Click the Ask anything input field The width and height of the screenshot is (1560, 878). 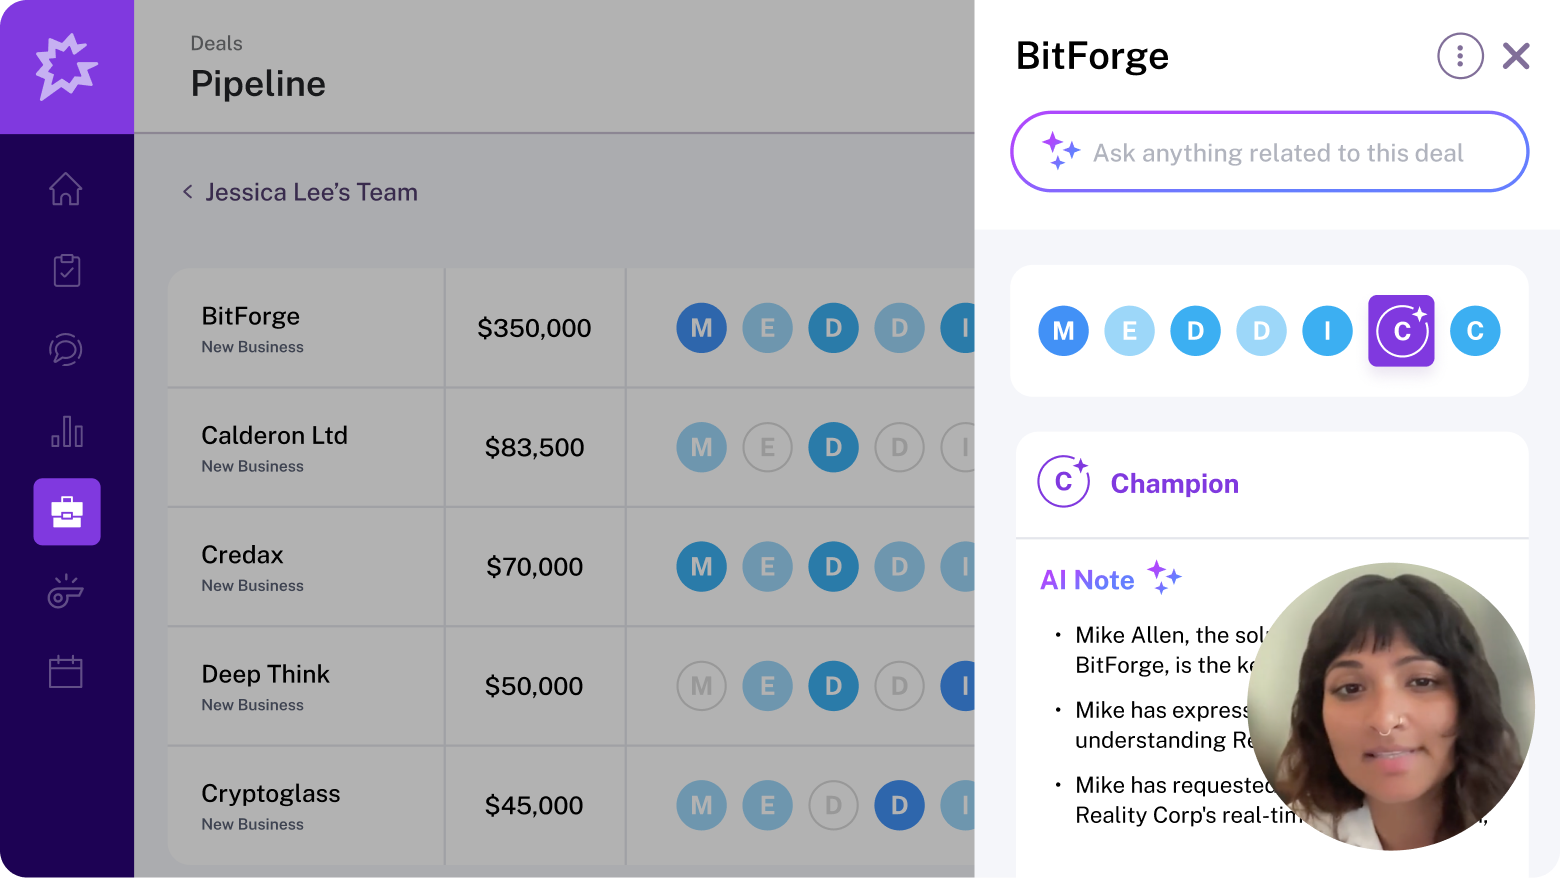coord(1270,152)
